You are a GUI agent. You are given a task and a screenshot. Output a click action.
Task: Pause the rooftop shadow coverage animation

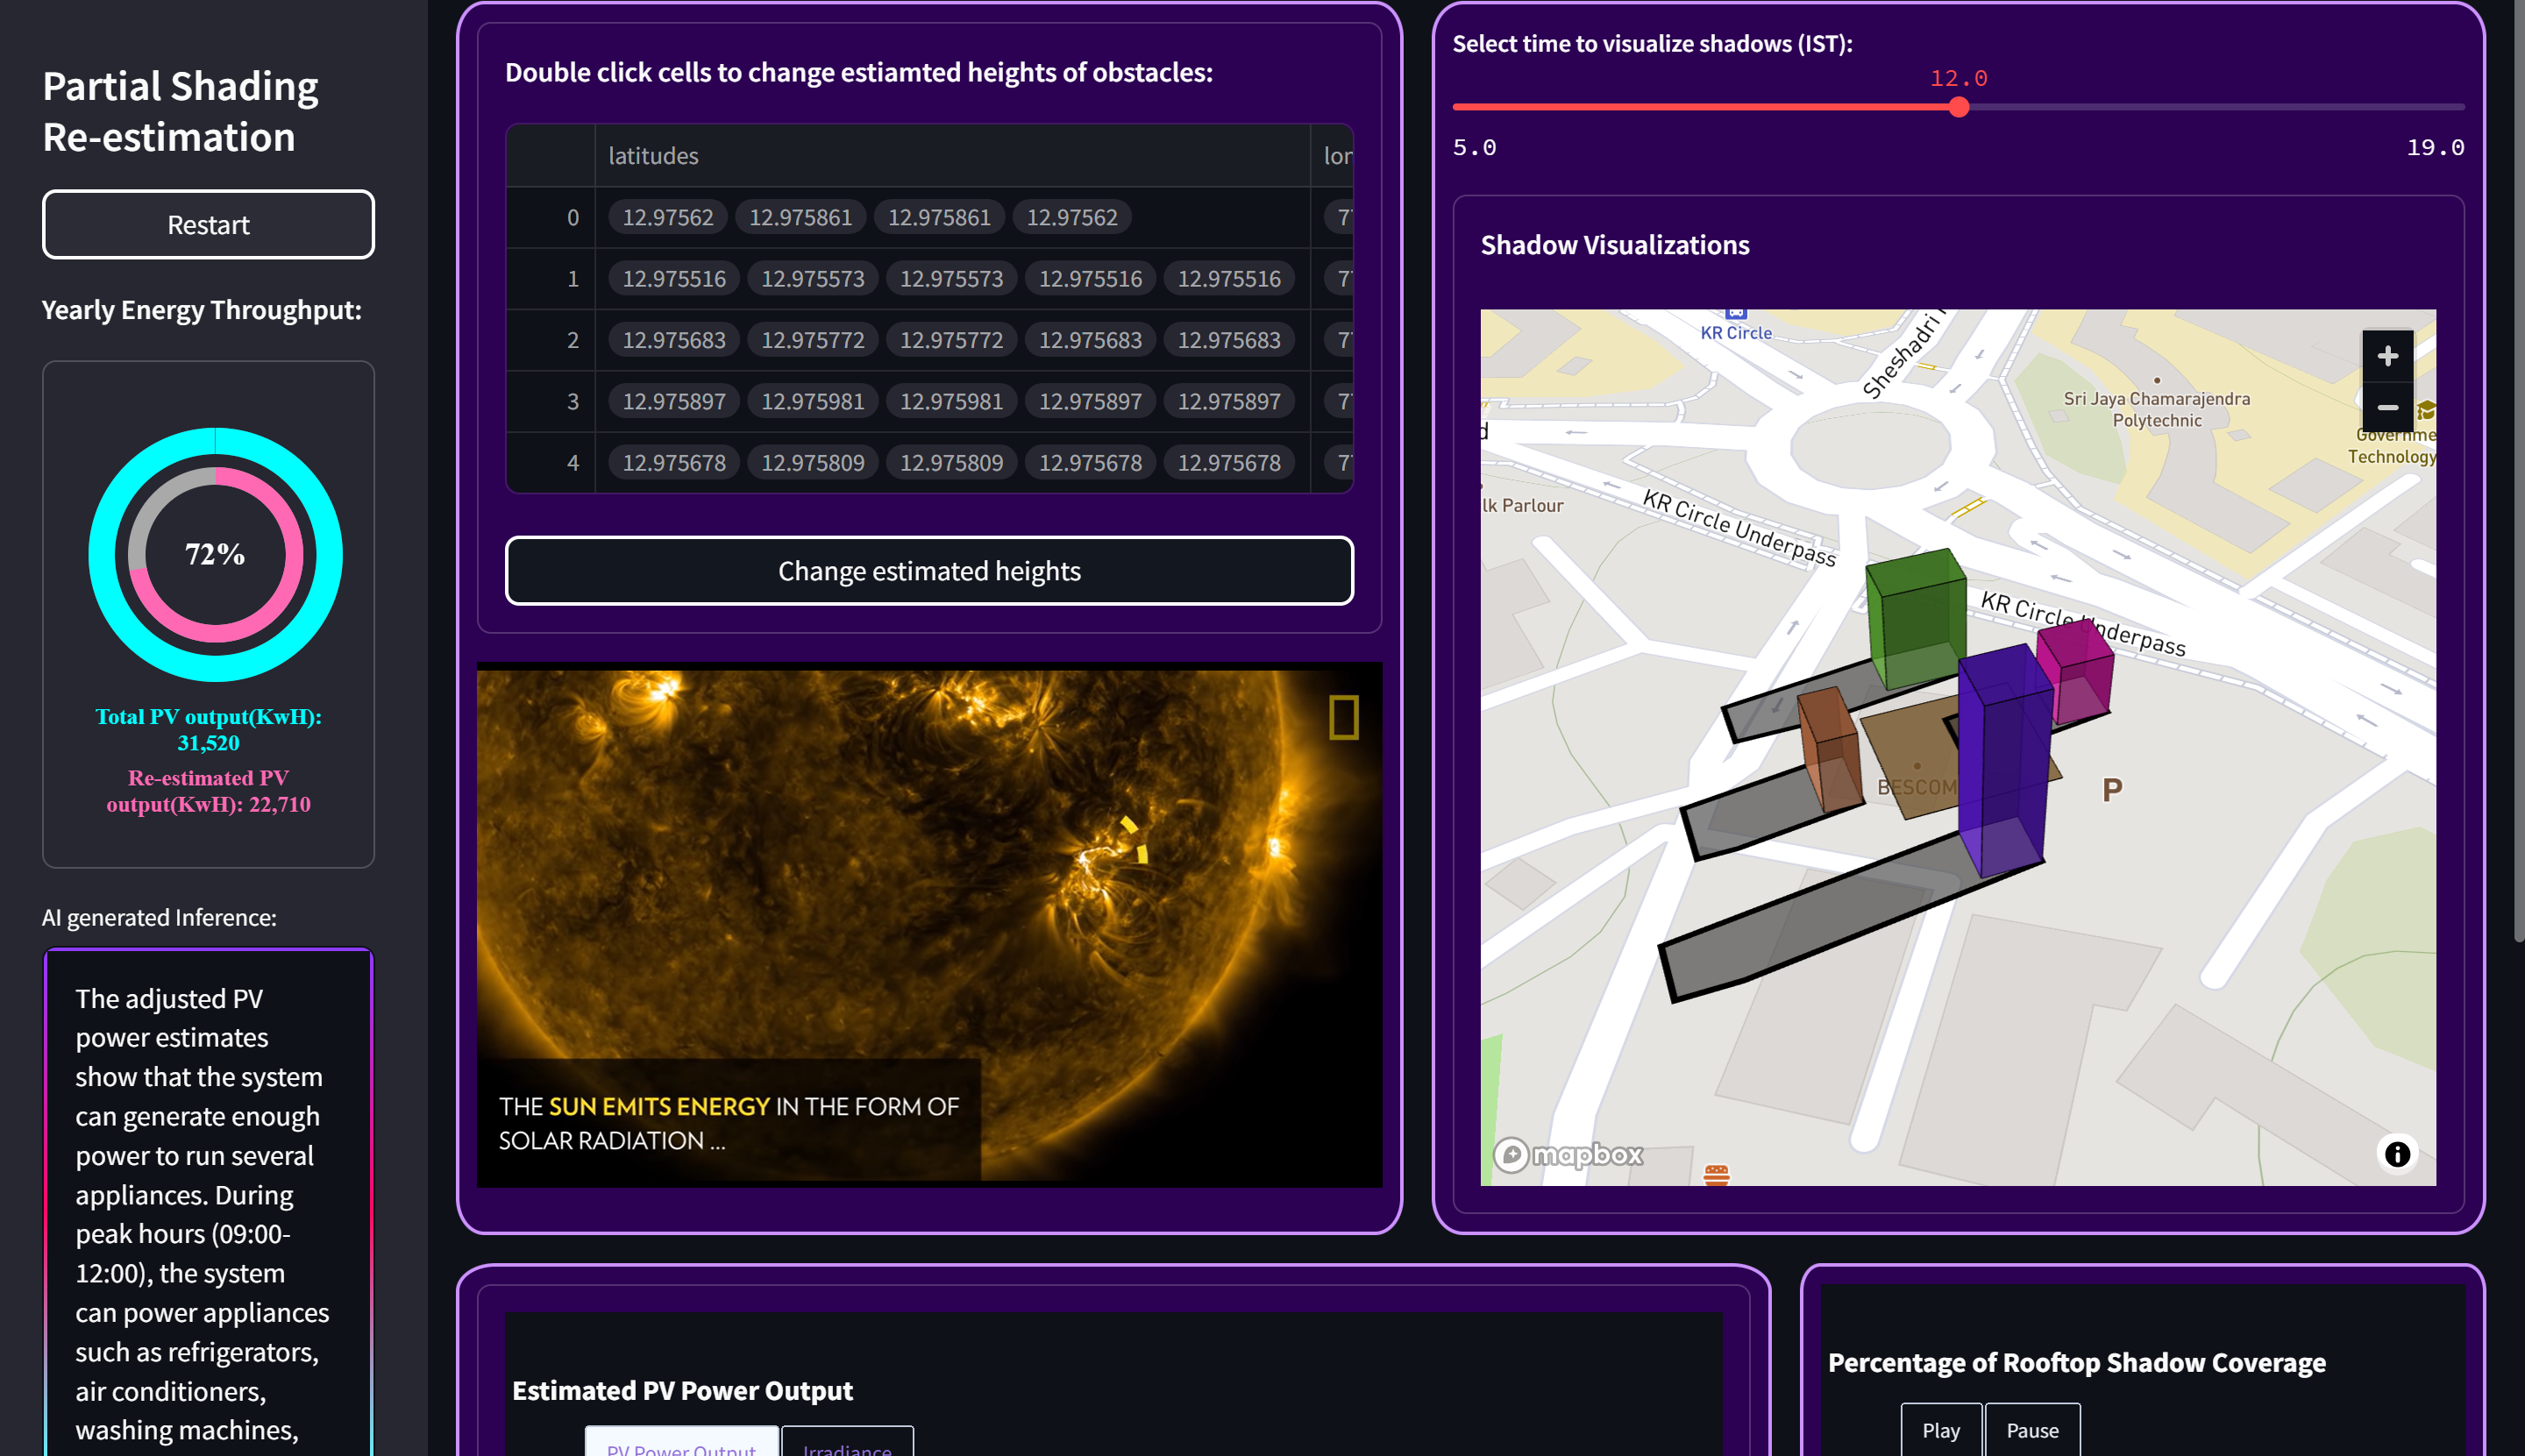pyautogui.click(x=2031, y=1430)
